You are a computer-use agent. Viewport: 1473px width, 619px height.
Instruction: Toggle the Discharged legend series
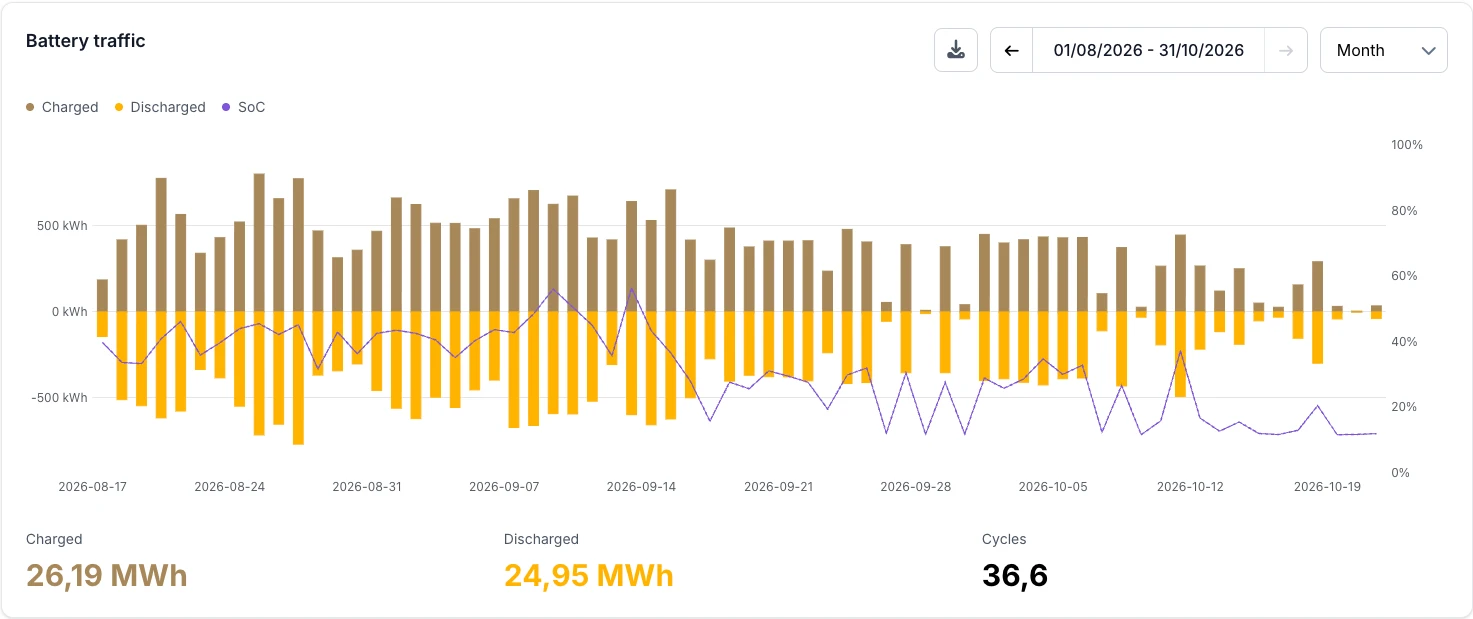(x=160, y=107)
